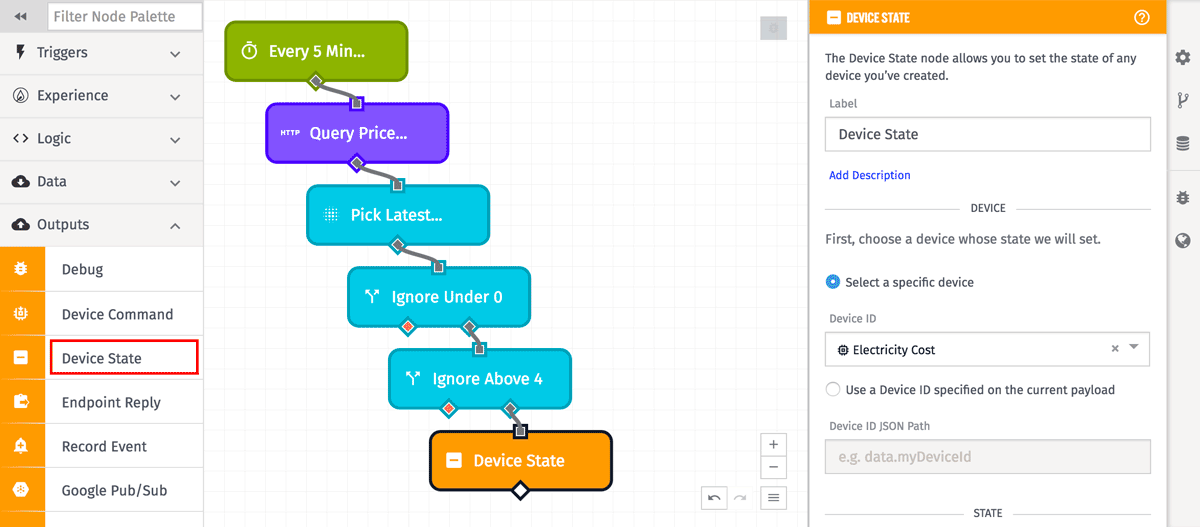This screenshot has width=1200, height=527.
Task: Pick Record Event in the Outputs list
Action: [x=104, y=446]
